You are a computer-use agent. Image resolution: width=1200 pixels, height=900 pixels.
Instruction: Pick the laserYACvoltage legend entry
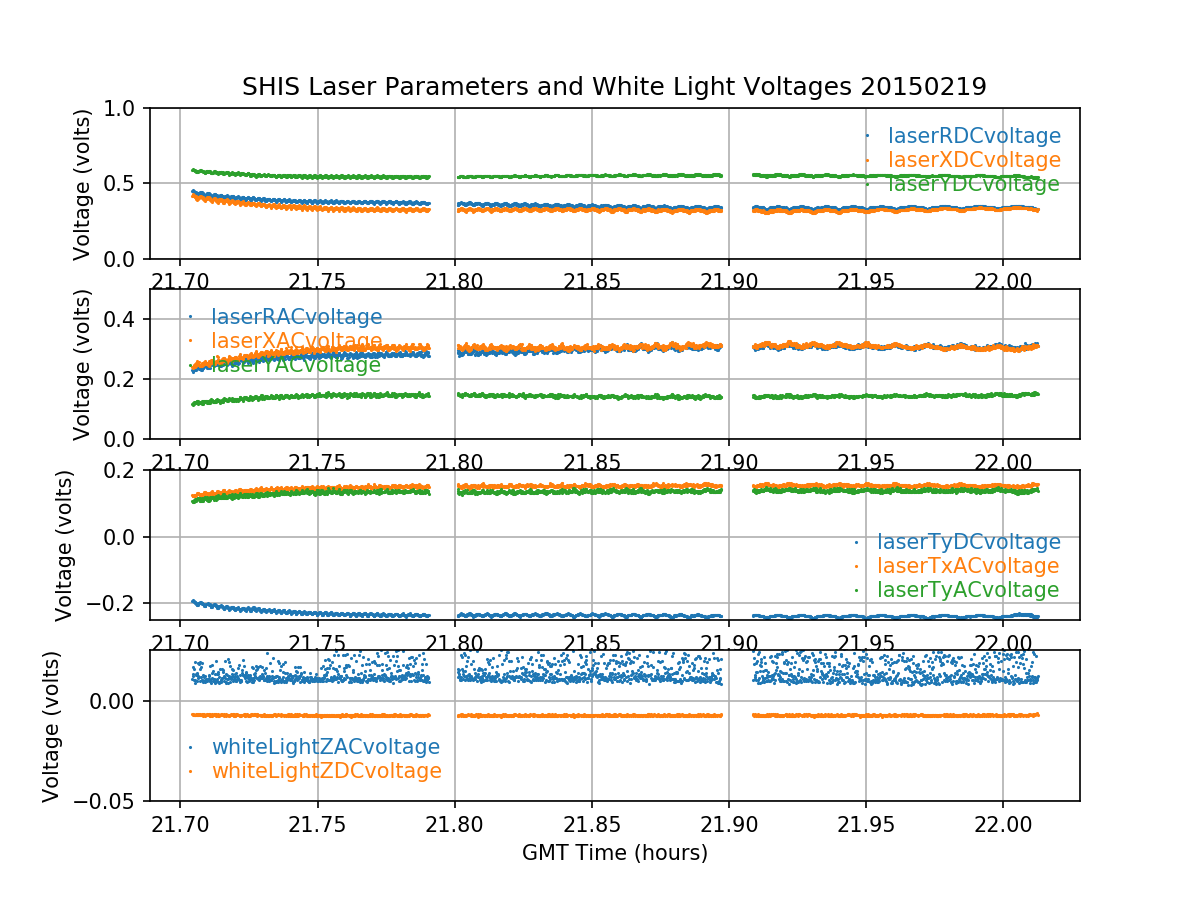(x=296, y=365)
